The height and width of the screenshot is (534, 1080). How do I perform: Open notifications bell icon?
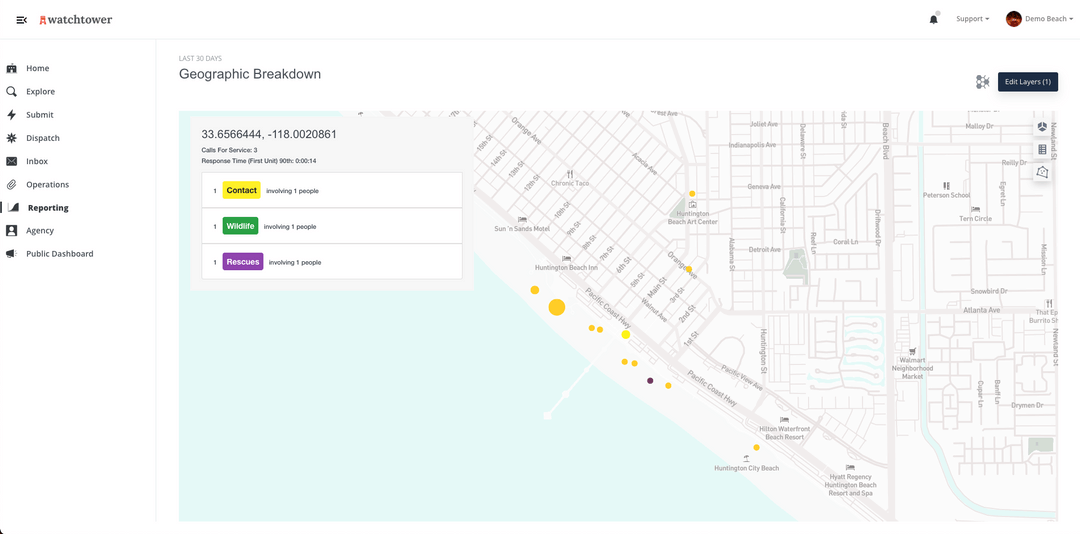click(934, 19)
